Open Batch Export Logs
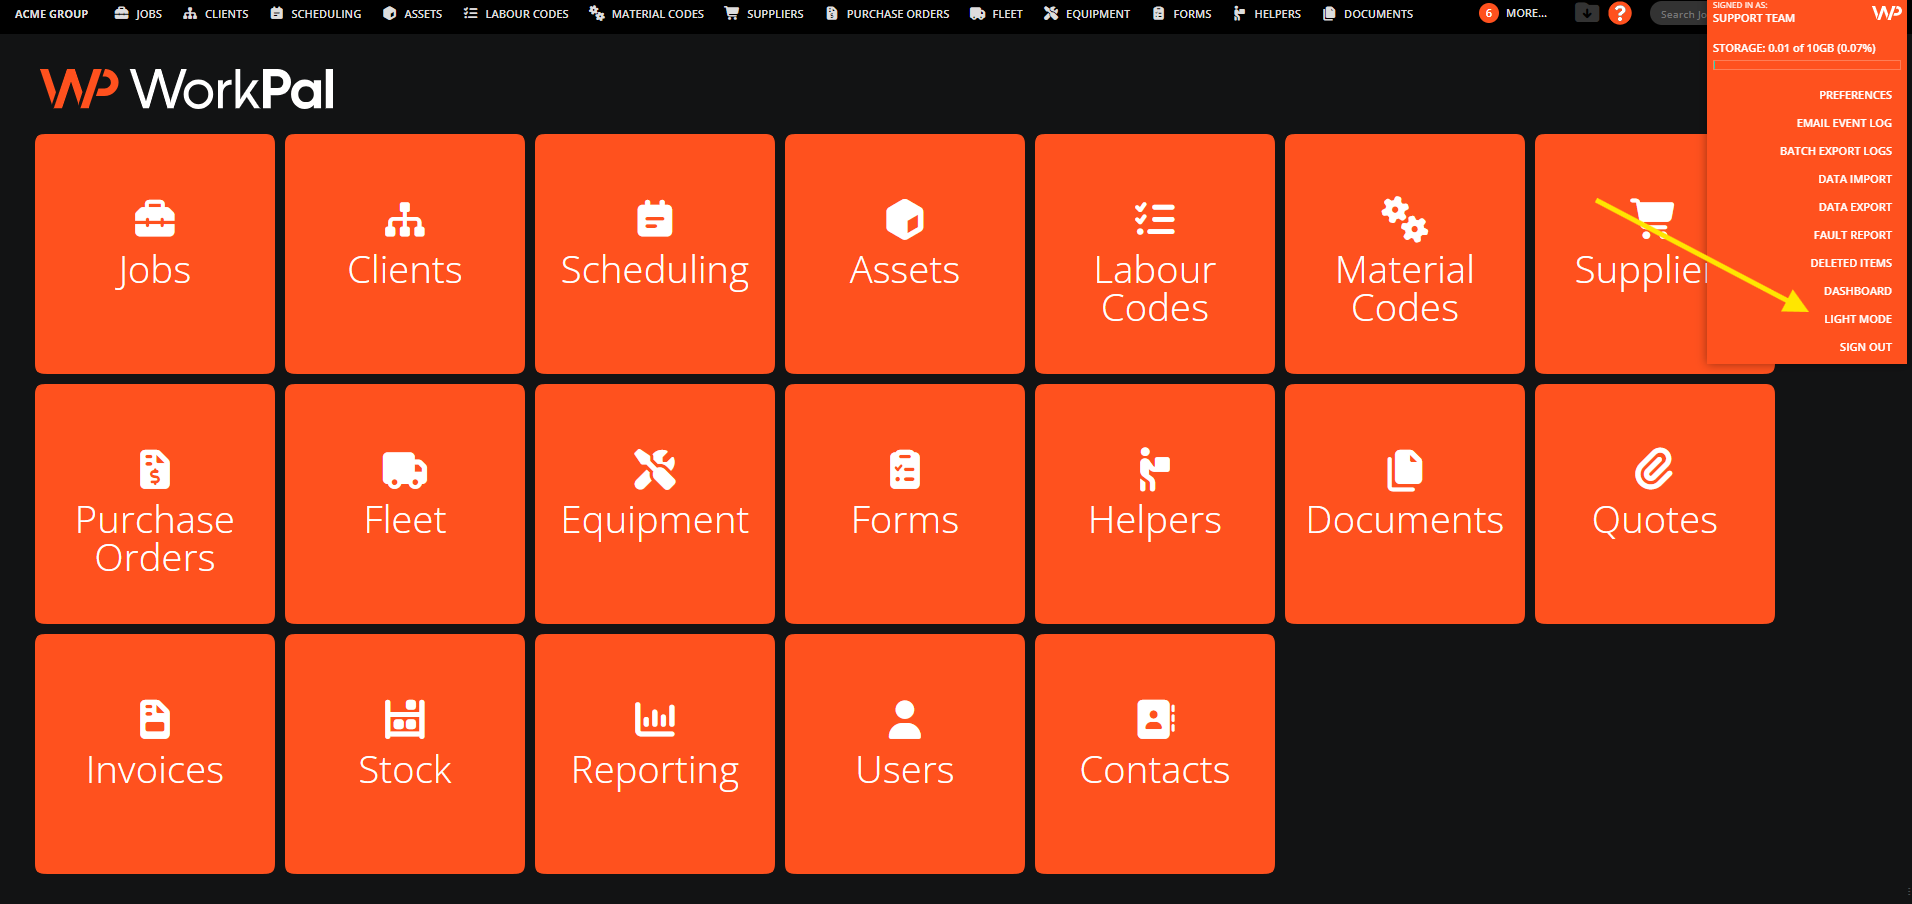 [x=1835, y=151]
